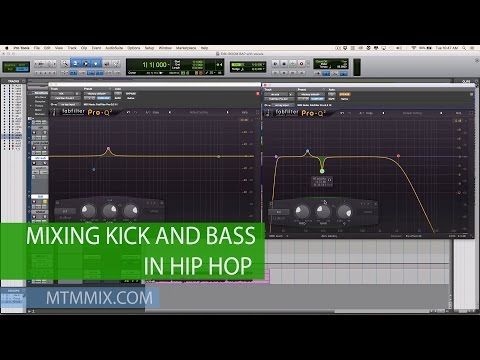
Task: Click the GAIN knob in right Pro-Q 2
Action: click(323, 211)
